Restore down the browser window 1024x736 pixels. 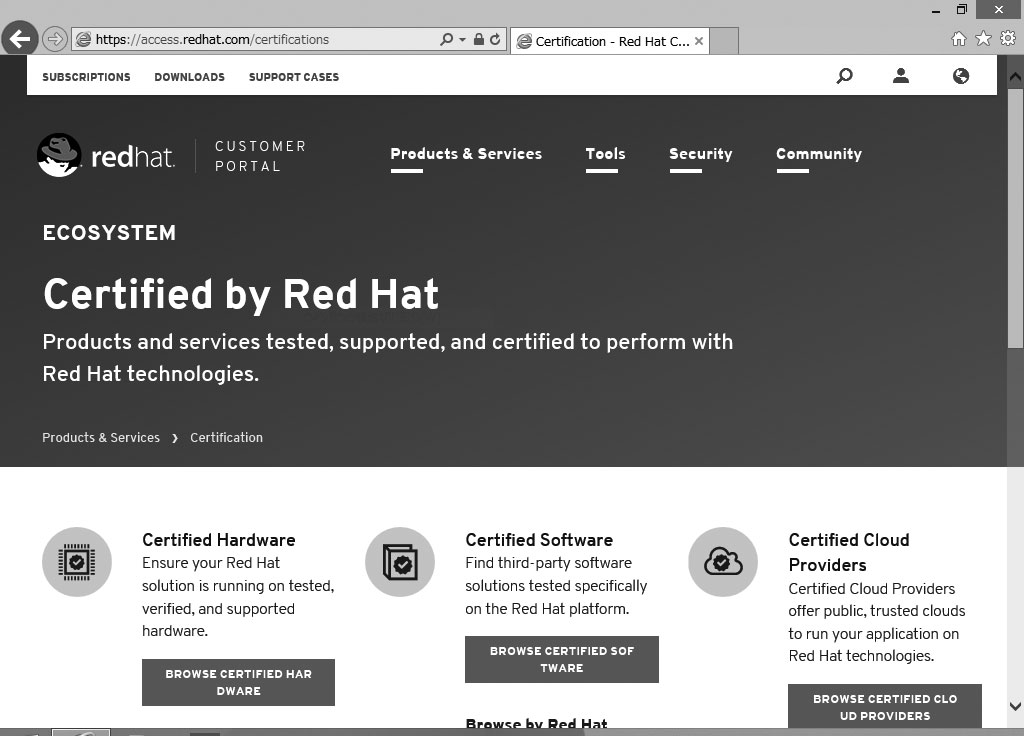point(961,9)
